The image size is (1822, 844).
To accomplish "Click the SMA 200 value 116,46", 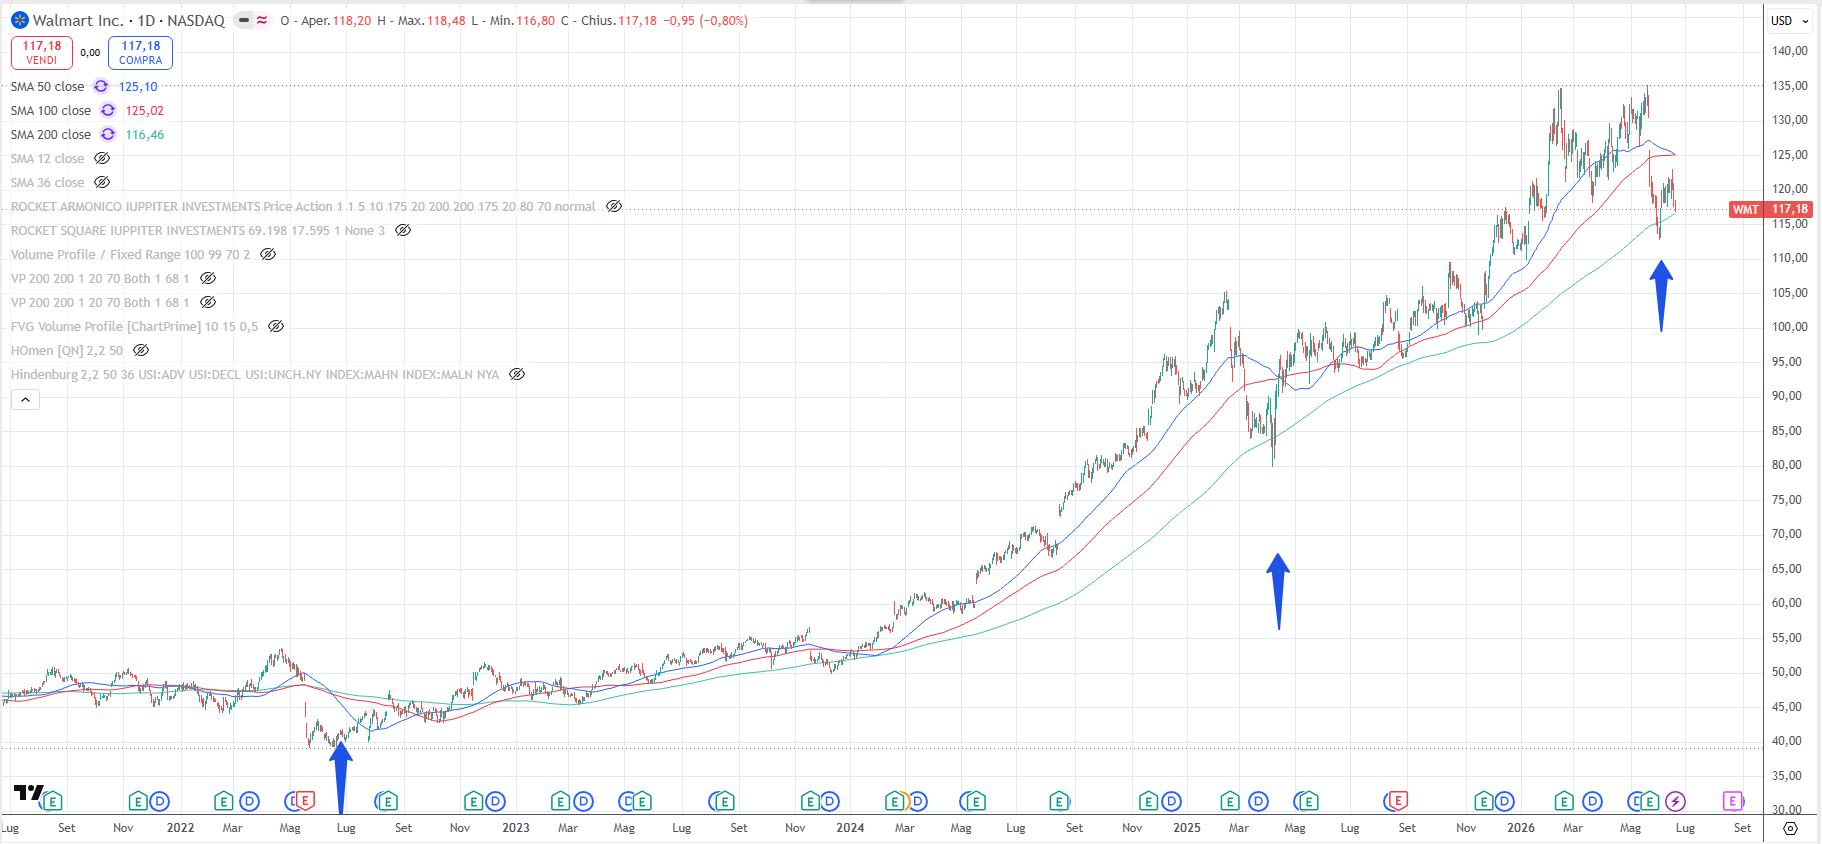I will pos(145,134).
